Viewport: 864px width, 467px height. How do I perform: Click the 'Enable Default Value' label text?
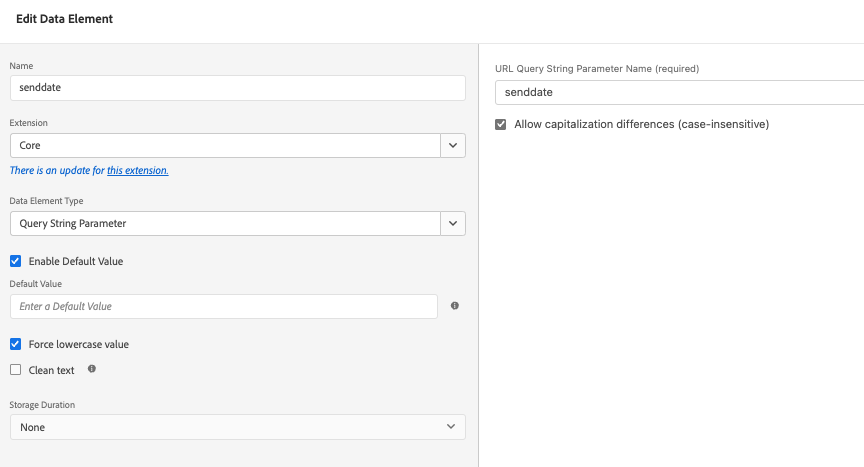click(x=76, y=261)
